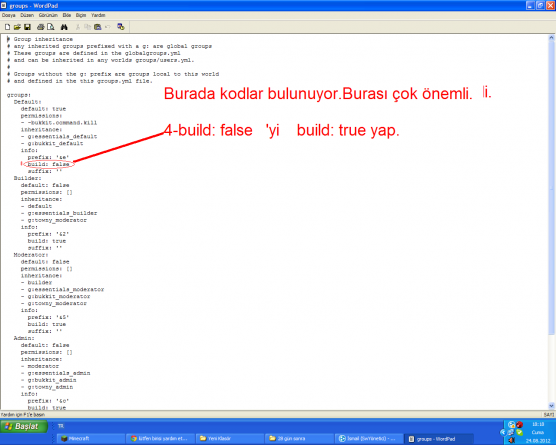Click the 'Admin:' group heading
The height and width of the screenshot is (445, 556).
click(24, 338)
